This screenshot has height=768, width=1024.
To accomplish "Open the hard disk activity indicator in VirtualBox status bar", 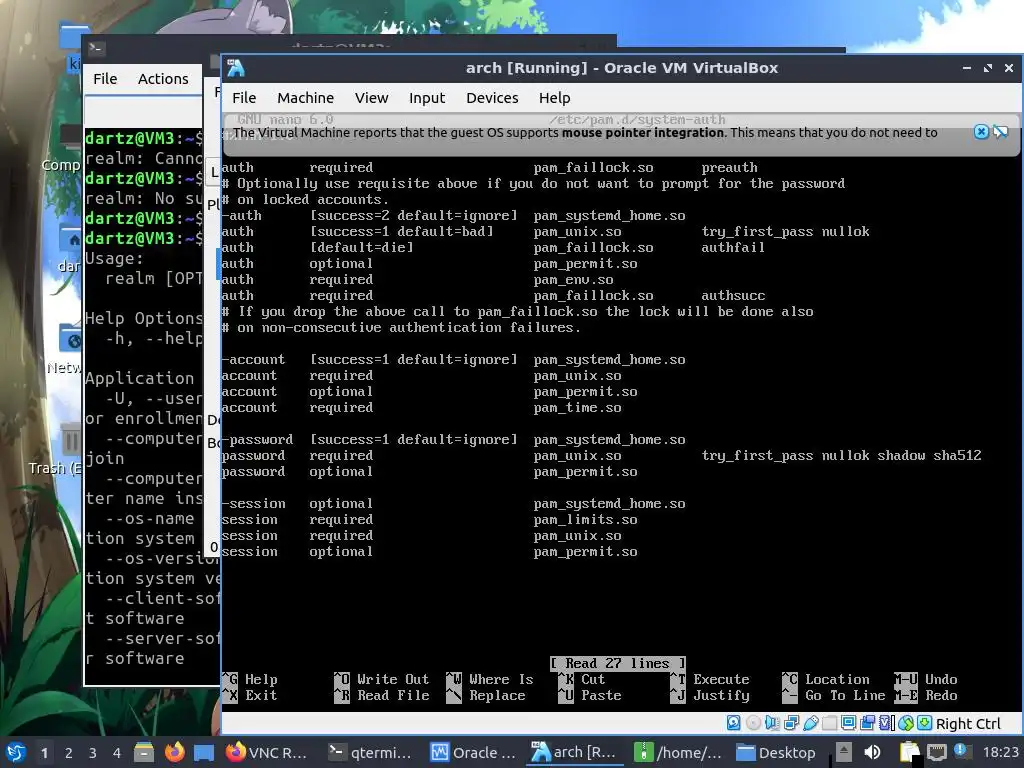I will point(733,723).
